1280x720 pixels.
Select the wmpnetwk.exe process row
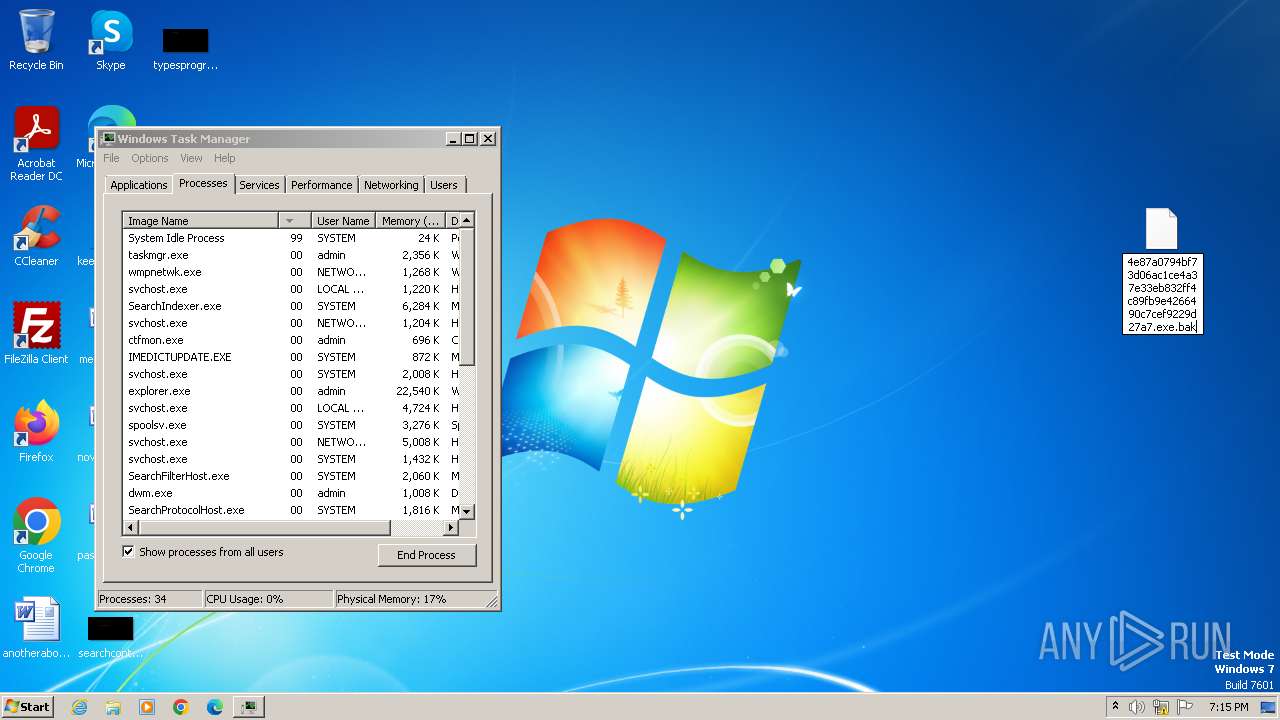pyautogui.click(x=291, y=272)
